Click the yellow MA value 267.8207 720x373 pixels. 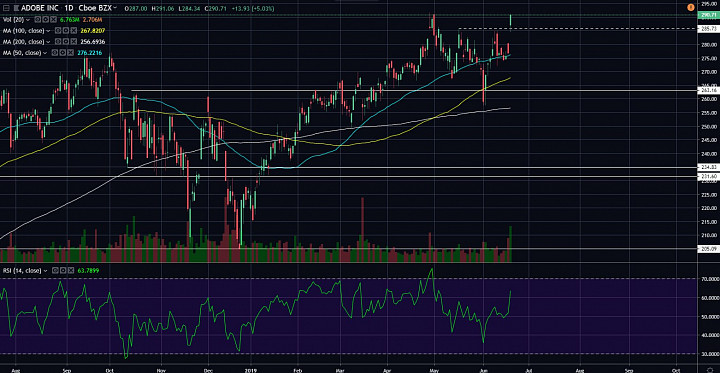(x=93, y=31)
